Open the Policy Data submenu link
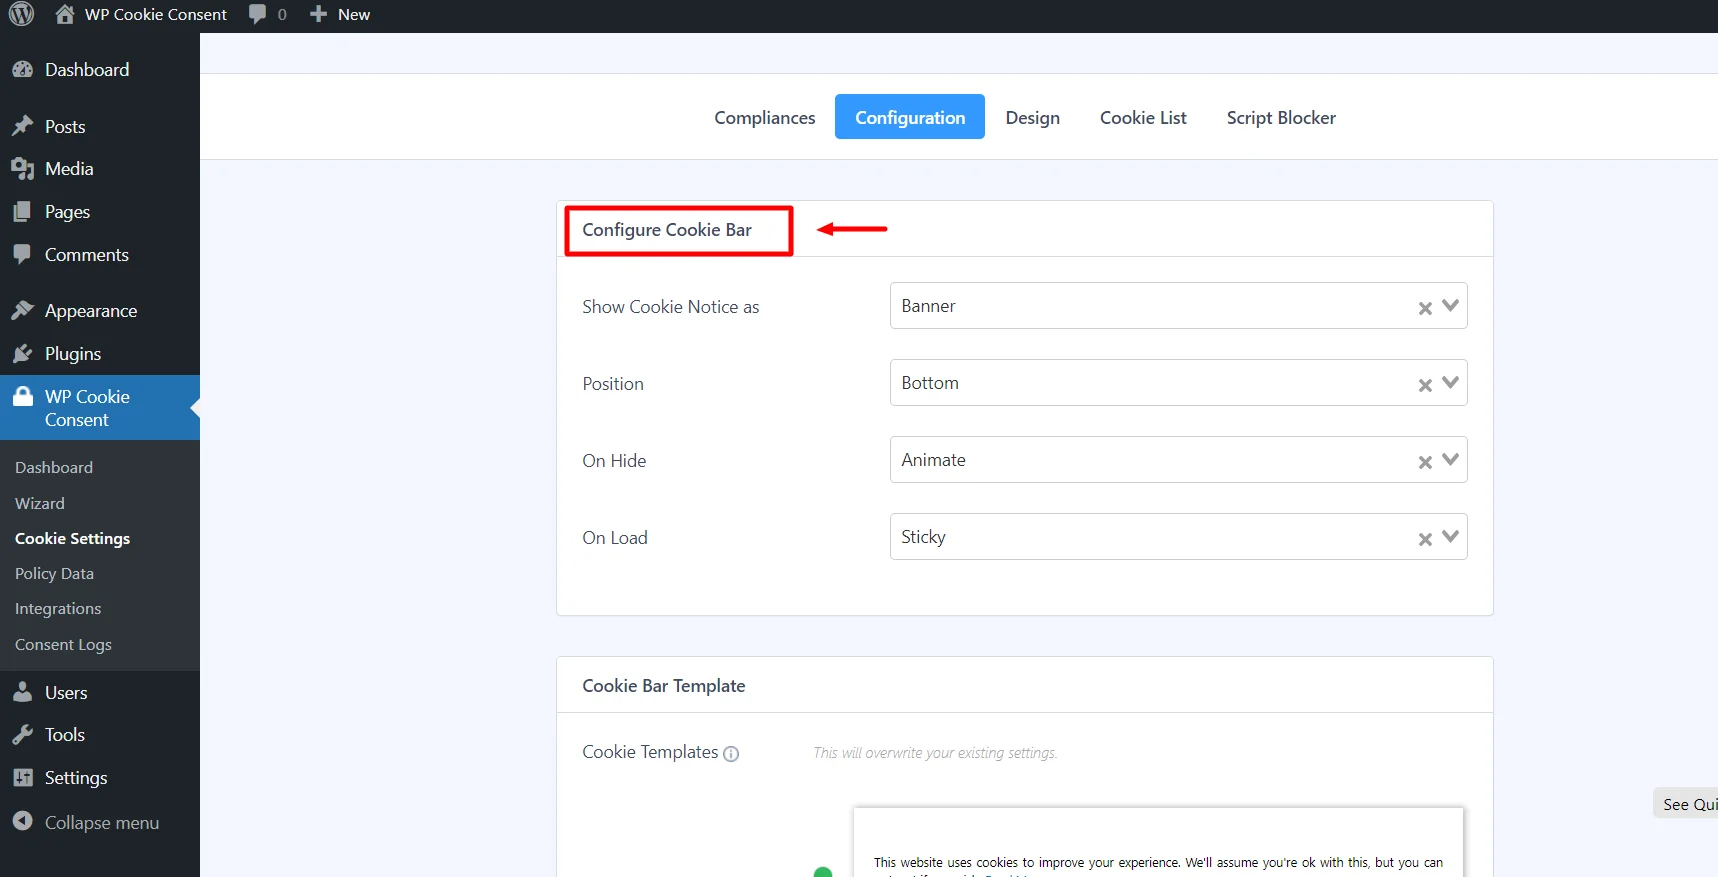1718x877 pixels. tap(54, 573)
